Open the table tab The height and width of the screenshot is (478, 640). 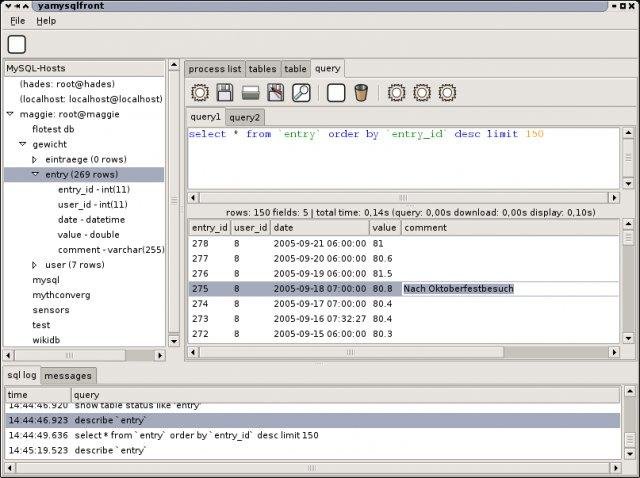click(x=296, y=69)
